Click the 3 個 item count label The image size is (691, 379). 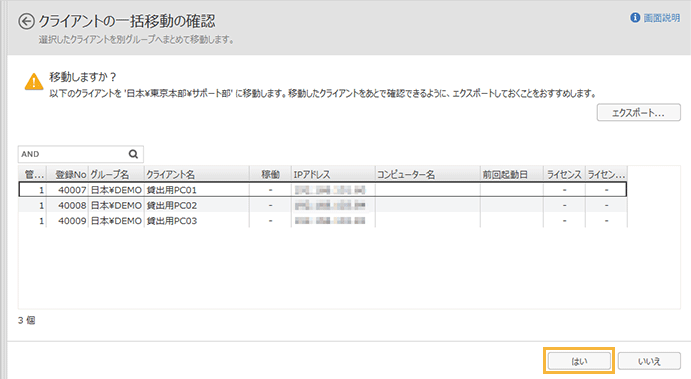pyautogui.click(x=26, y=320)
